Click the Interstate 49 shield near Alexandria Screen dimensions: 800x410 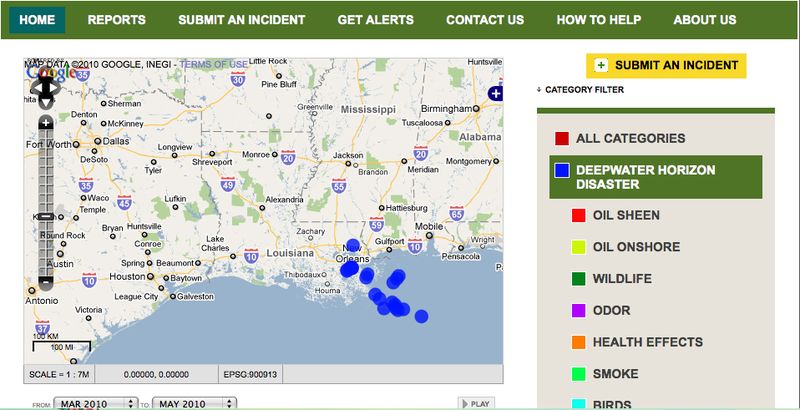coord(228,184)
